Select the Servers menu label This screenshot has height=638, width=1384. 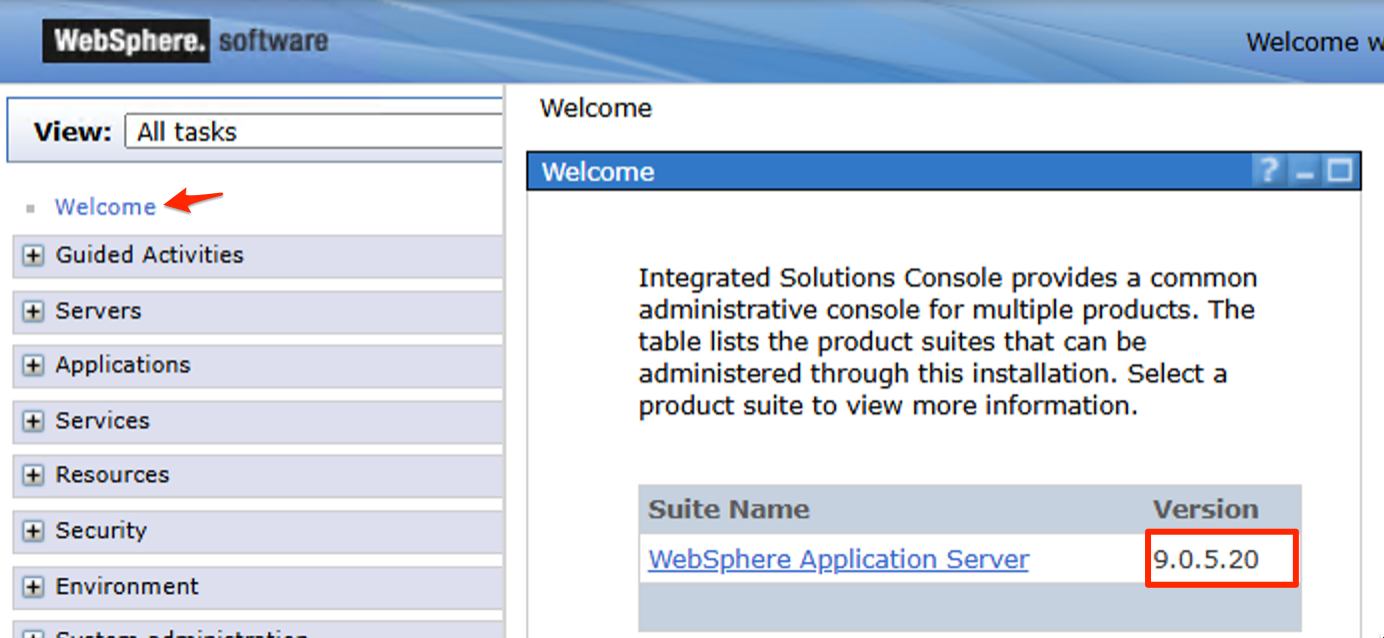(98, 311)
